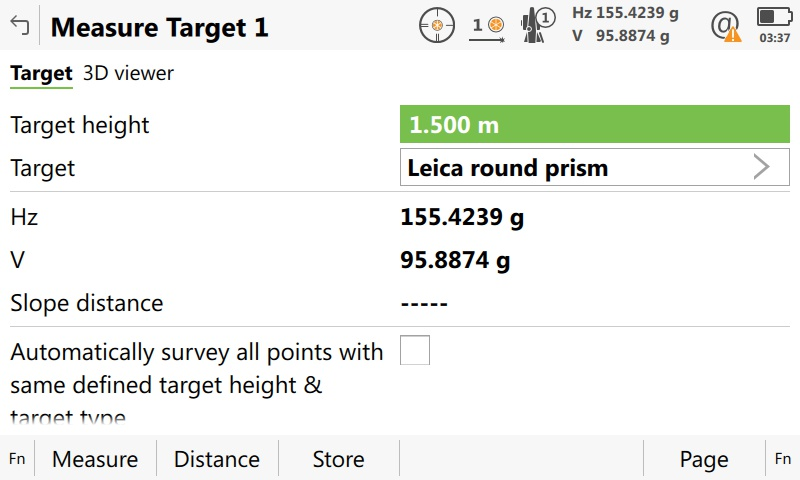Click the back arrow icon

[18, 26]
